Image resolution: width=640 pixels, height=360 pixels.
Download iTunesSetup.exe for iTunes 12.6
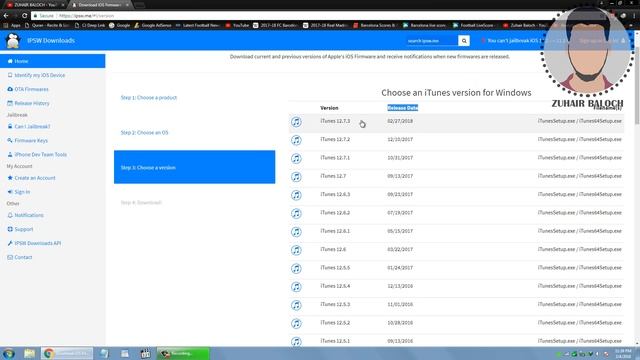[x=556, y=249]
